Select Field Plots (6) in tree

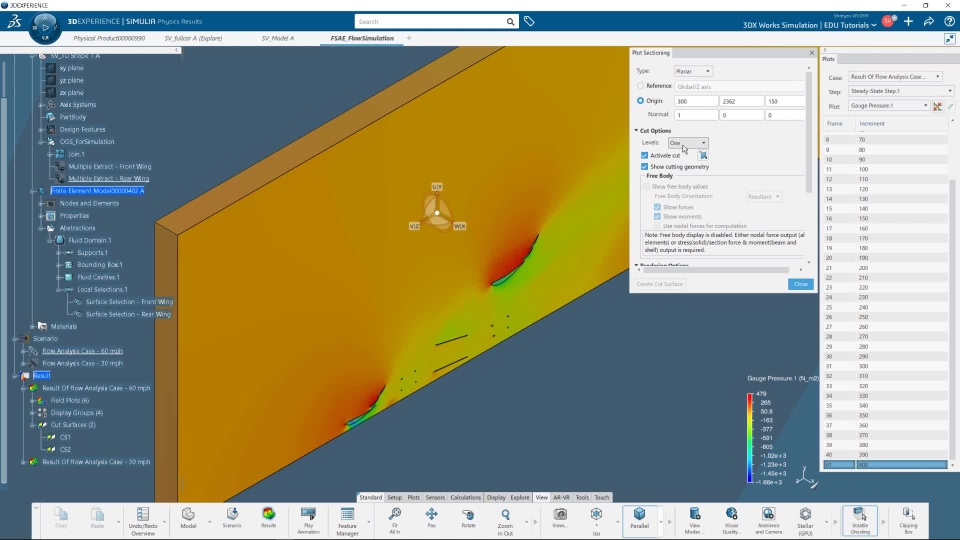click(x=70, y=400)
